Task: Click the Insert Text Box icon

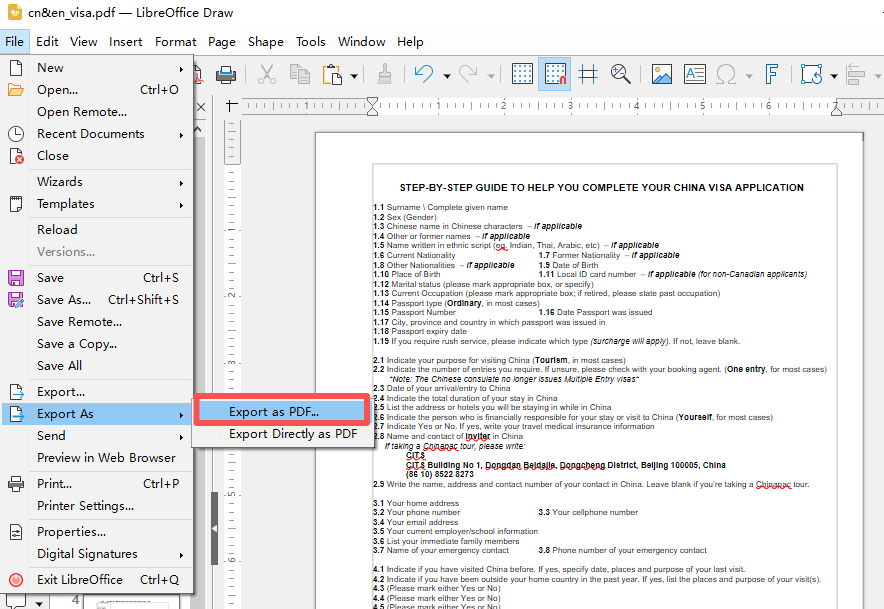Action: pos(695,74)
